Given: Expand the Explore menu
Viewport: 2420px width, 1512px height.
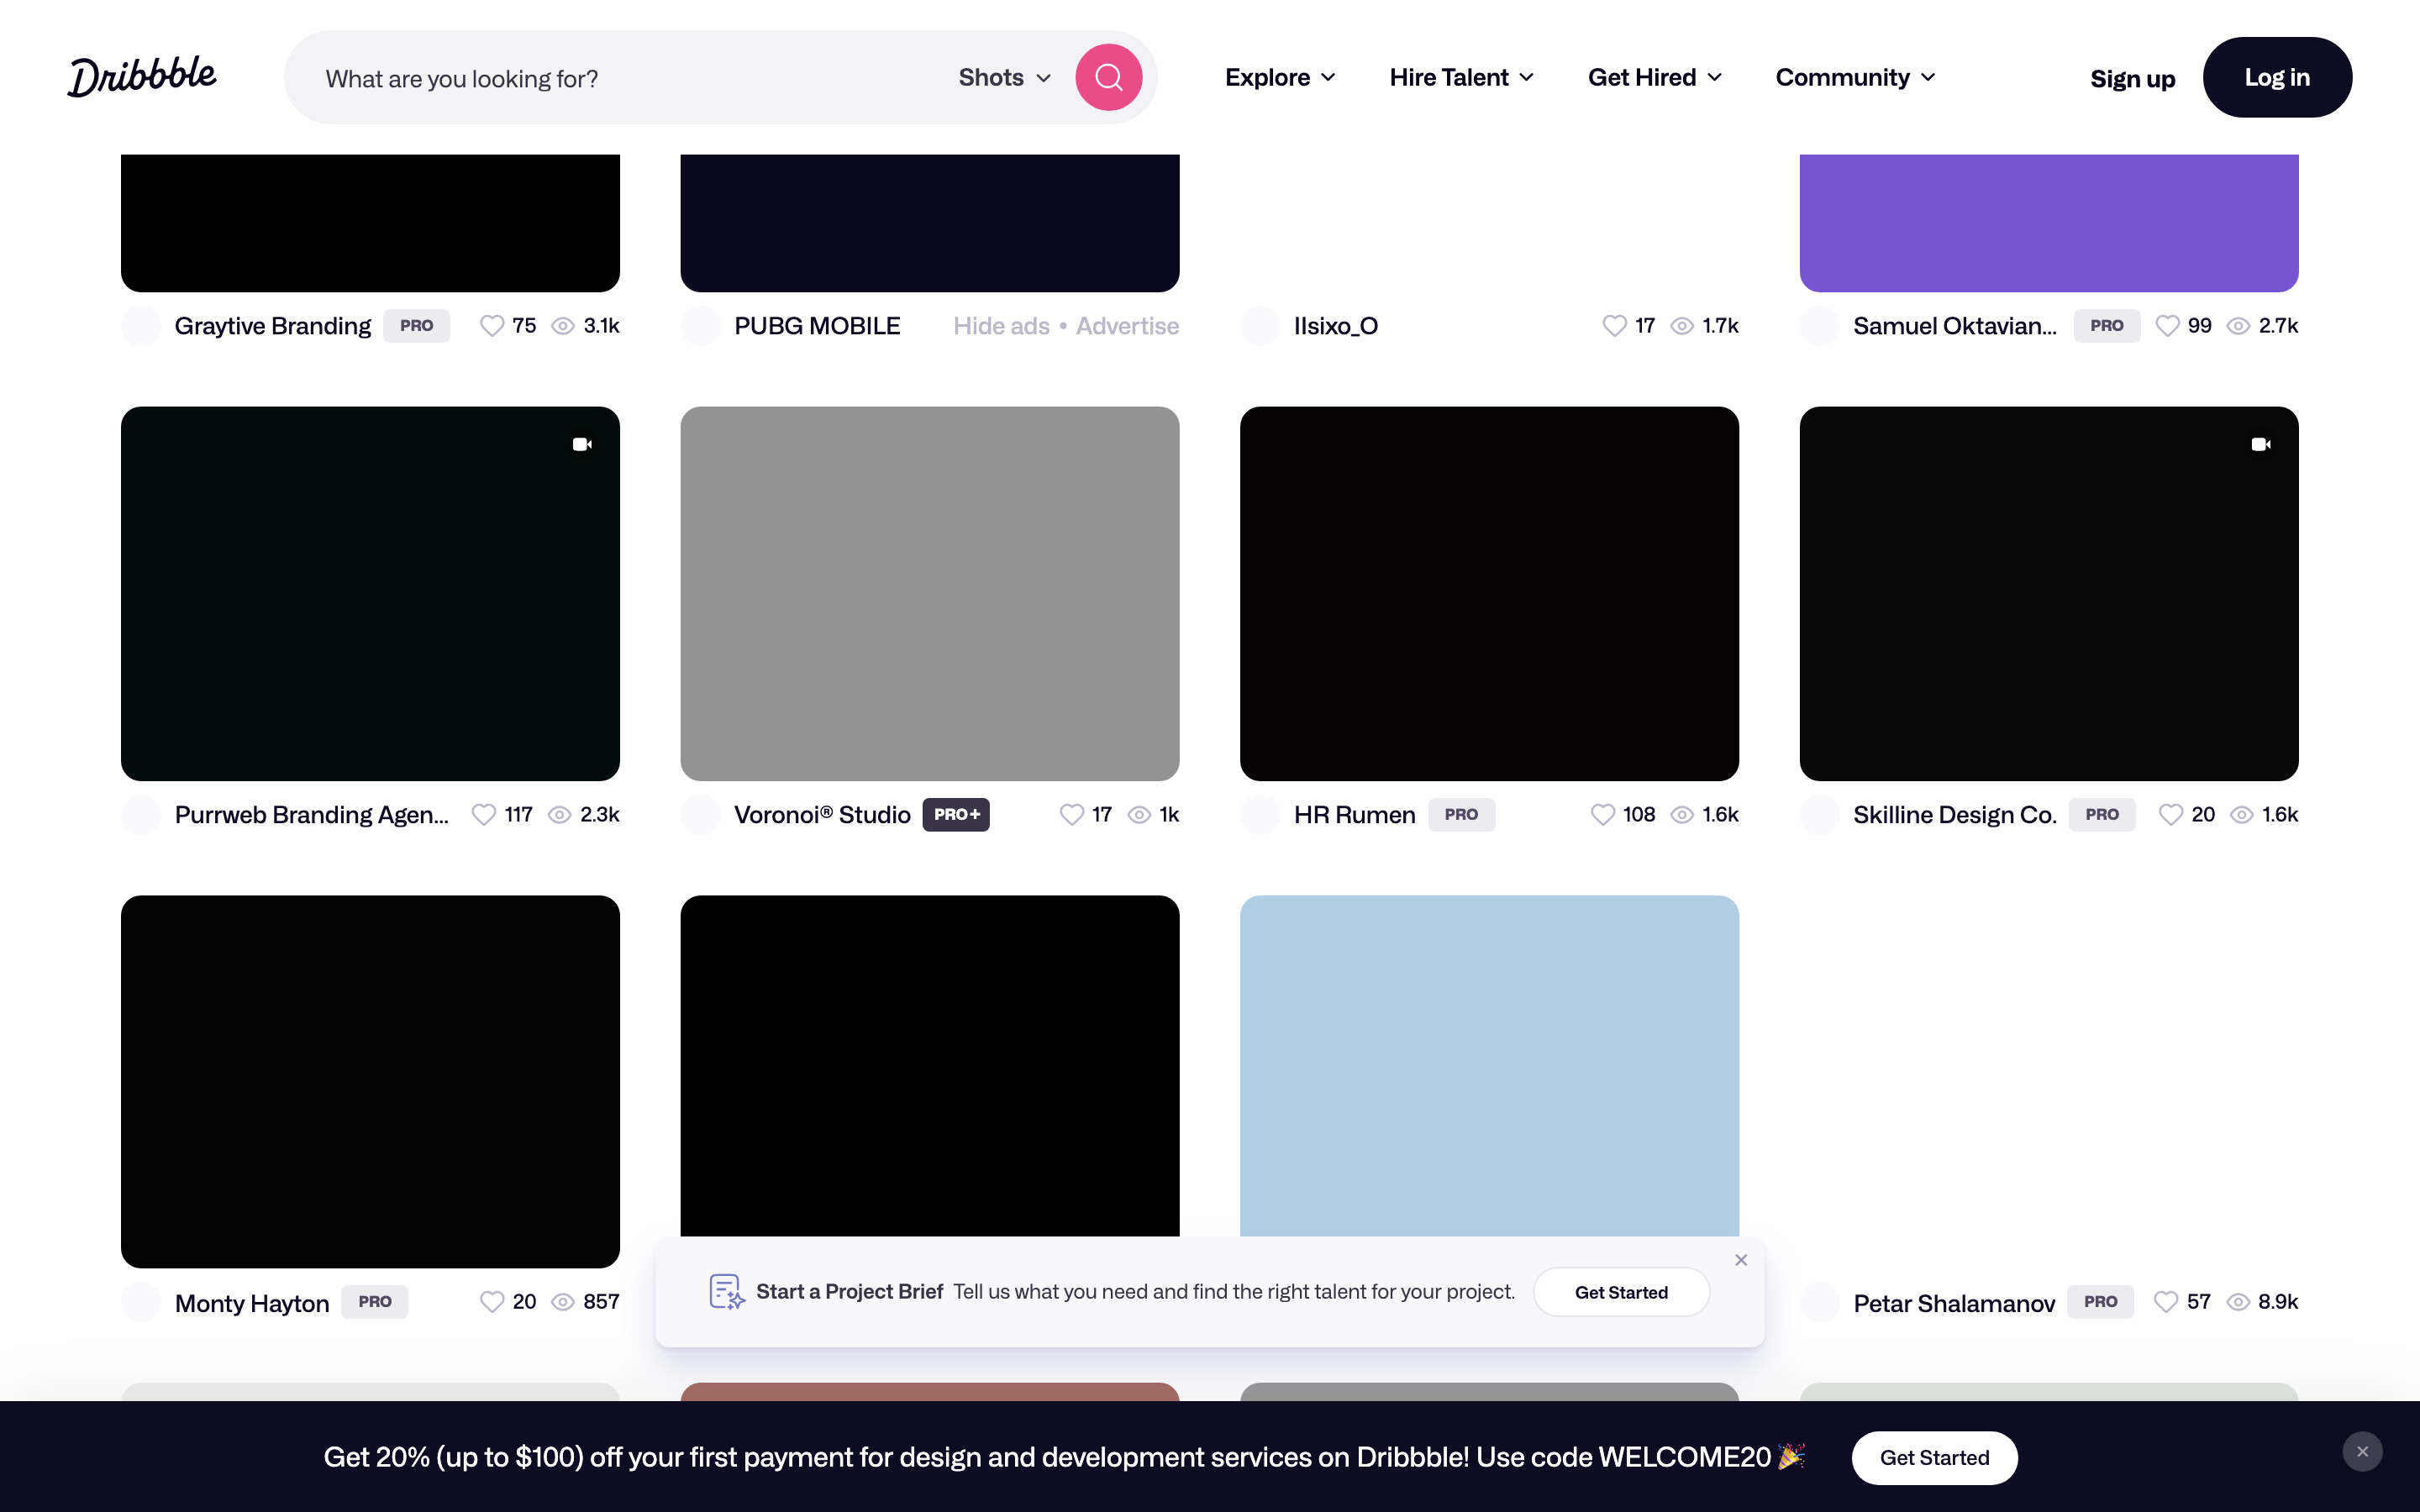Looking at the screenshot, I should pyautogui.click(x=1280, y=77).
